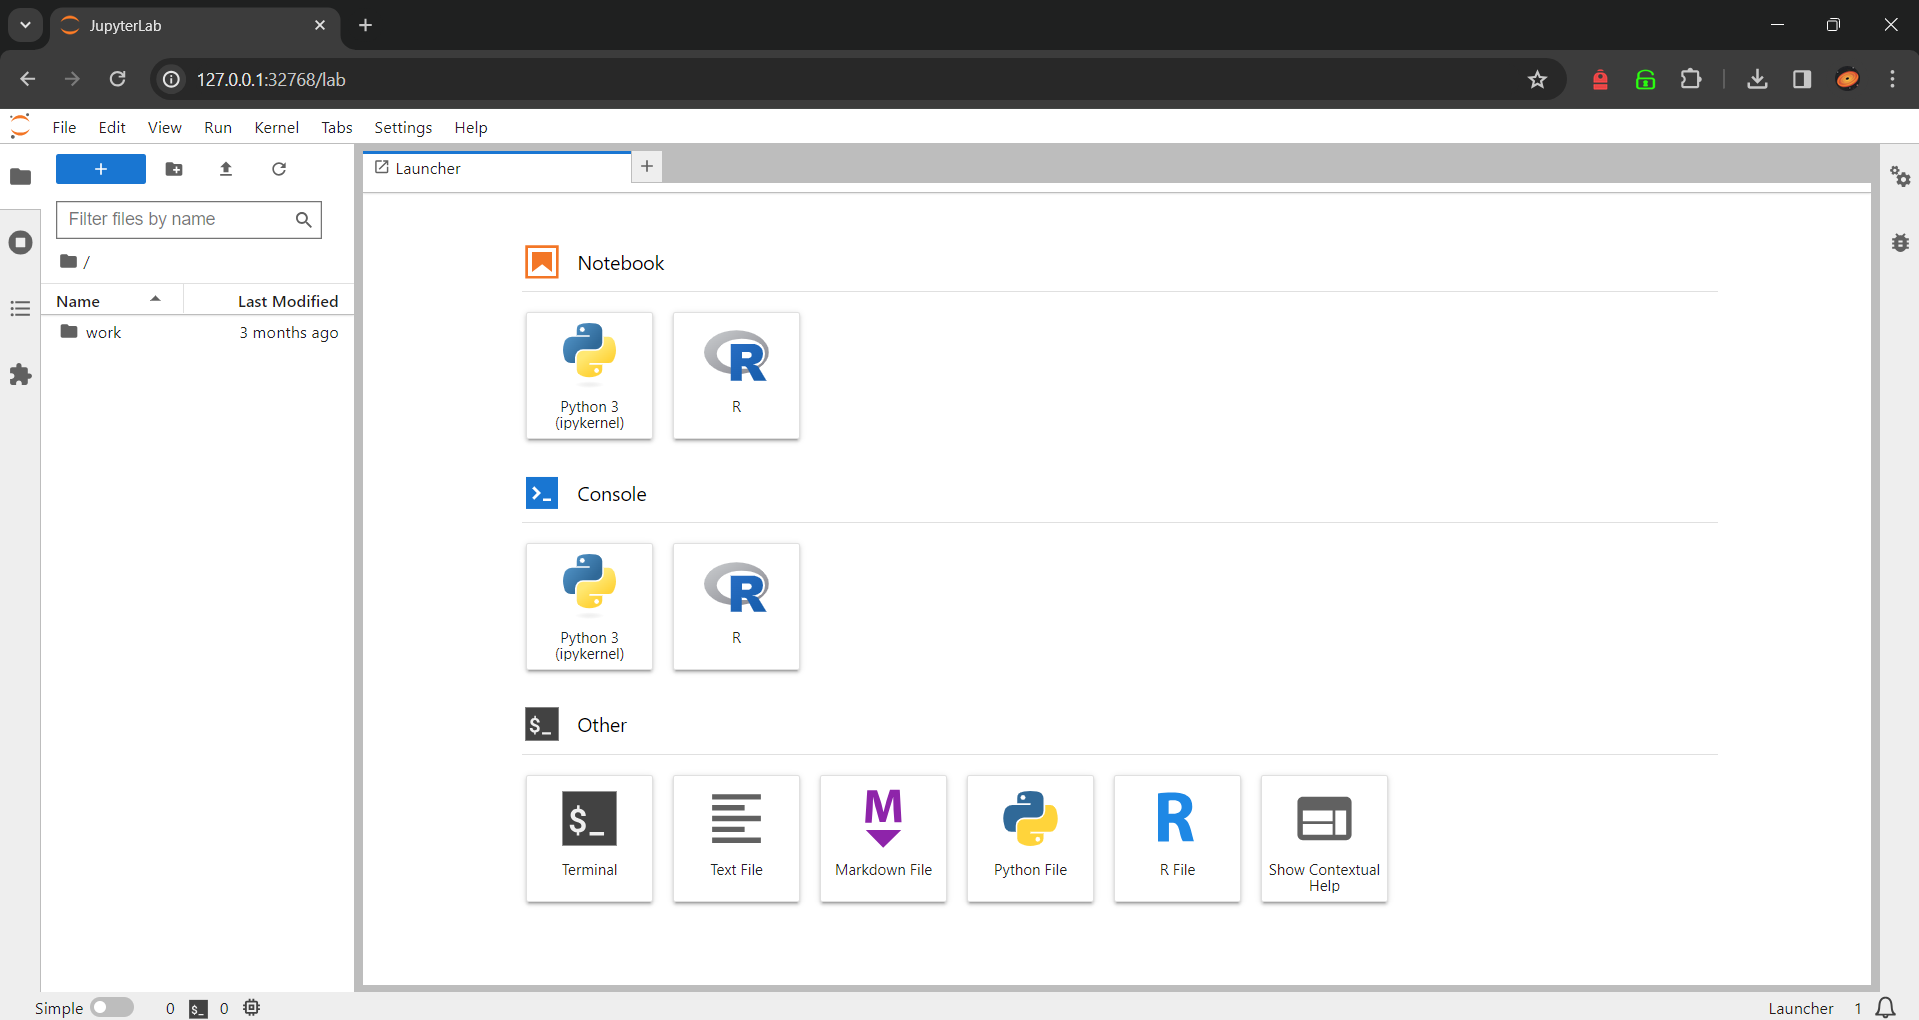
Task: Open the notifications bell in status bar
Action: tap(1886, 1008)
